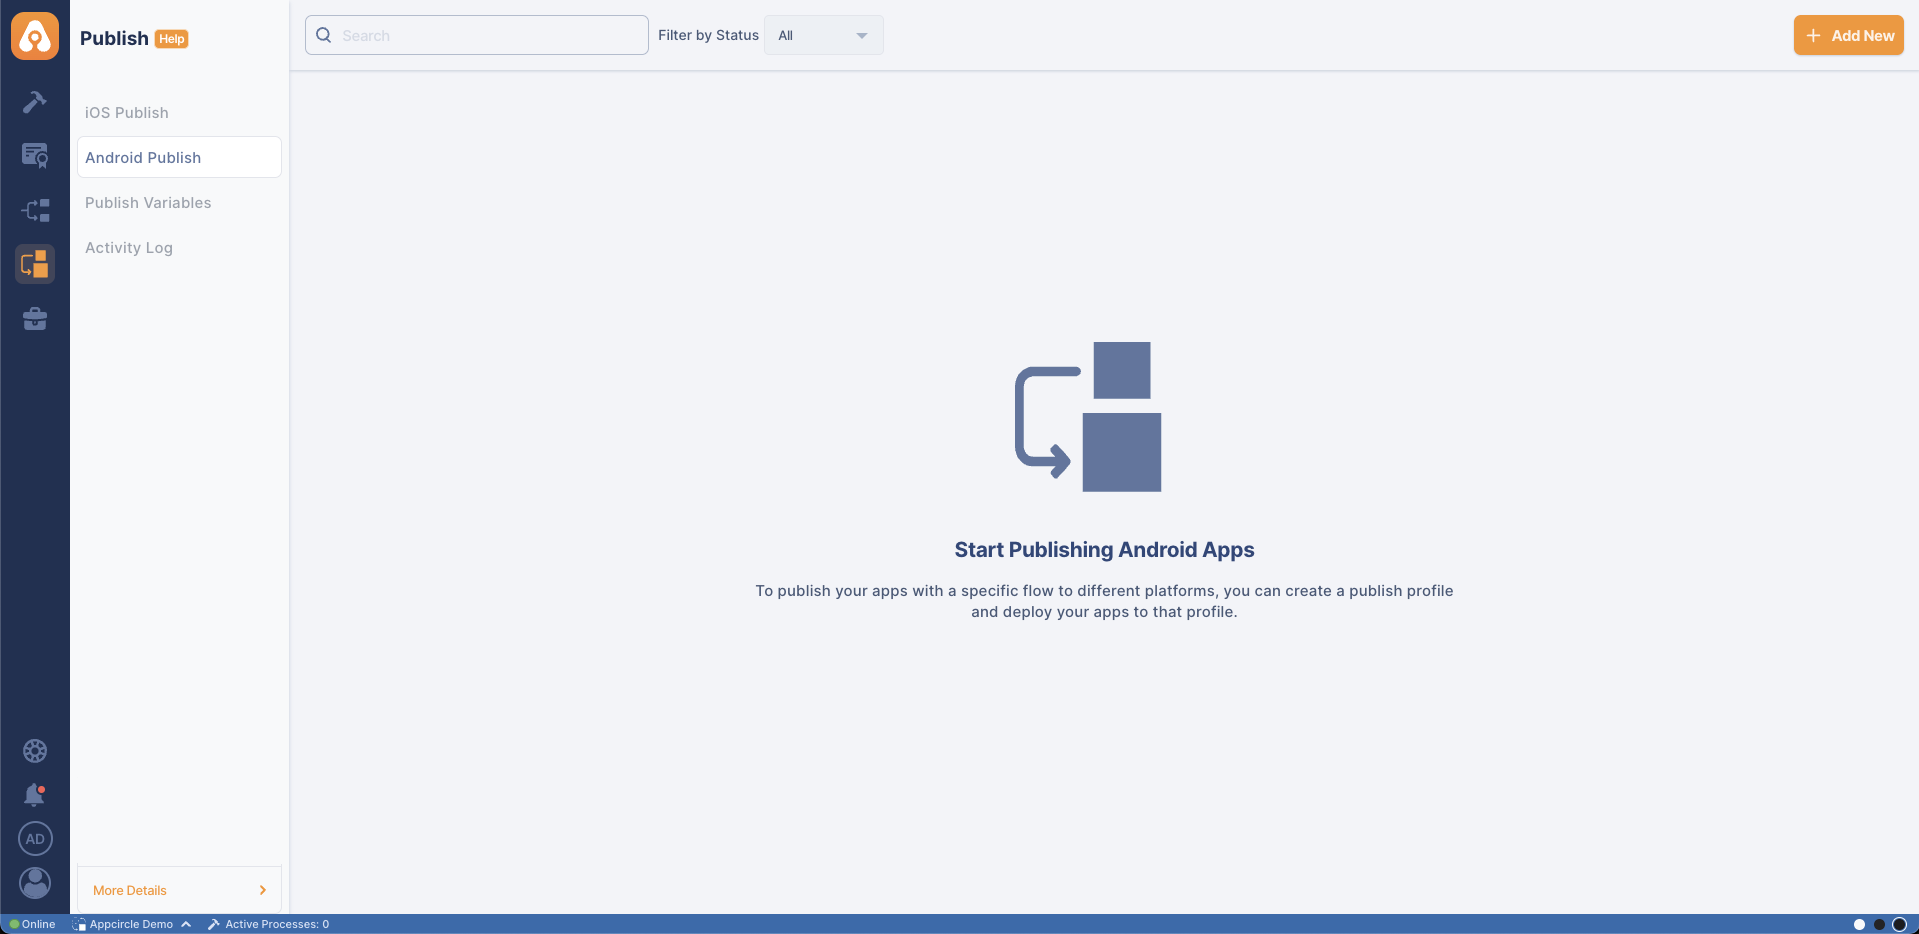Open the Signing Identities certificate icon

click(x=35, y=155)
